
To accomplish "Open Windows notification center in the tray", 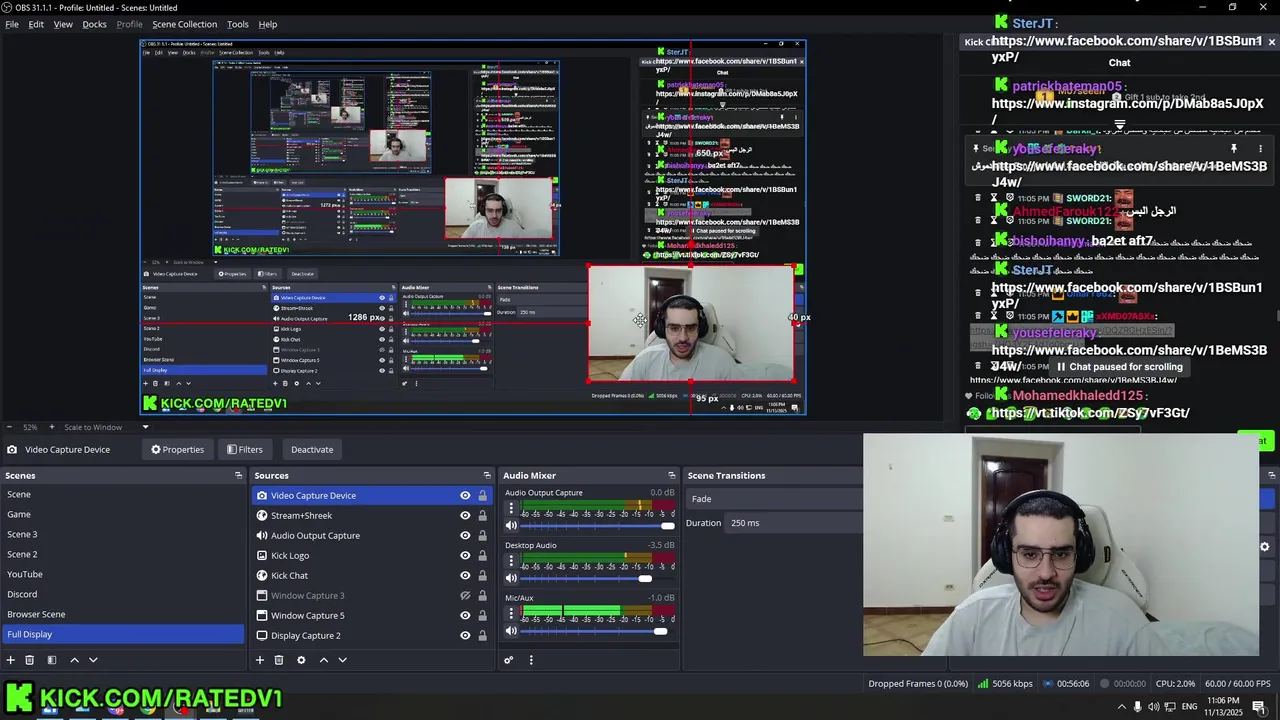I will (1259, 707).
